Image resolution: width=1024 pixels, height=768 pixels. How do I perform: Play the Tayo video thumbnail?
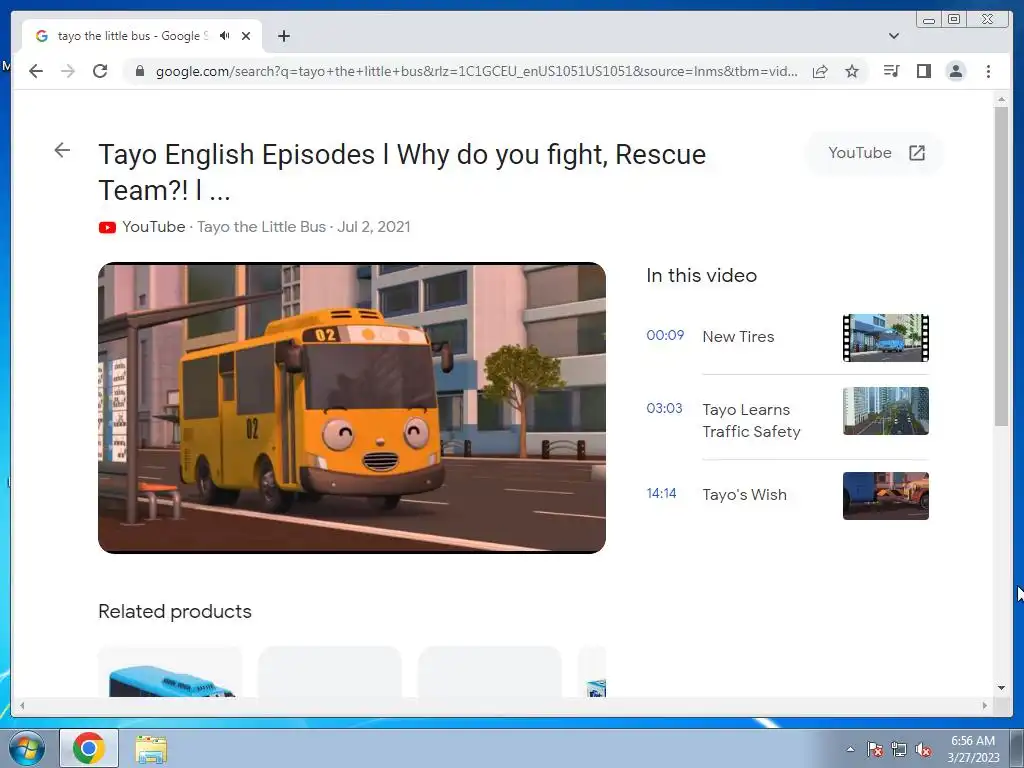(x=352, y=408)
